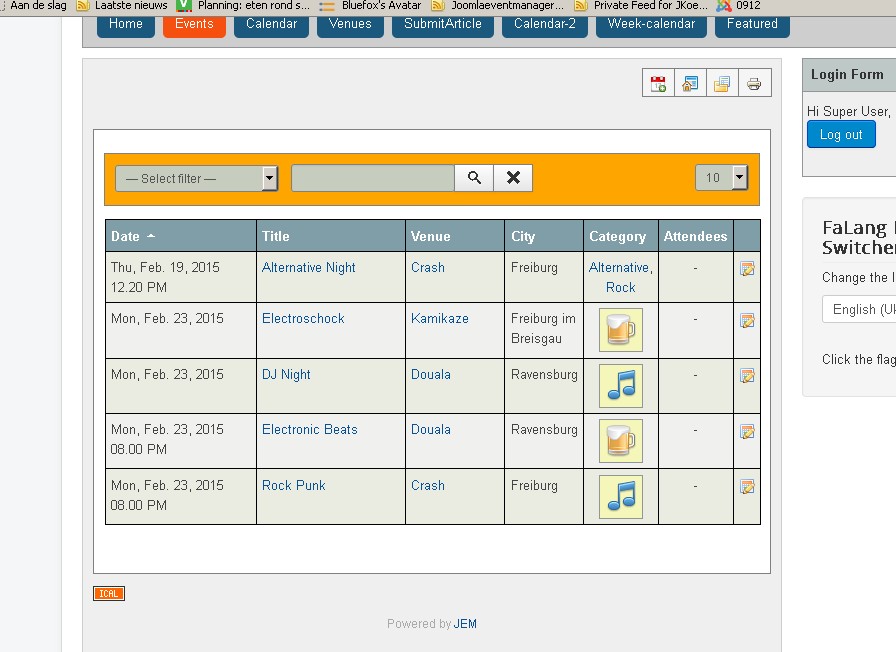Click the add venue house icon
This screenshot has width=896, height=652.
point(690,84)
